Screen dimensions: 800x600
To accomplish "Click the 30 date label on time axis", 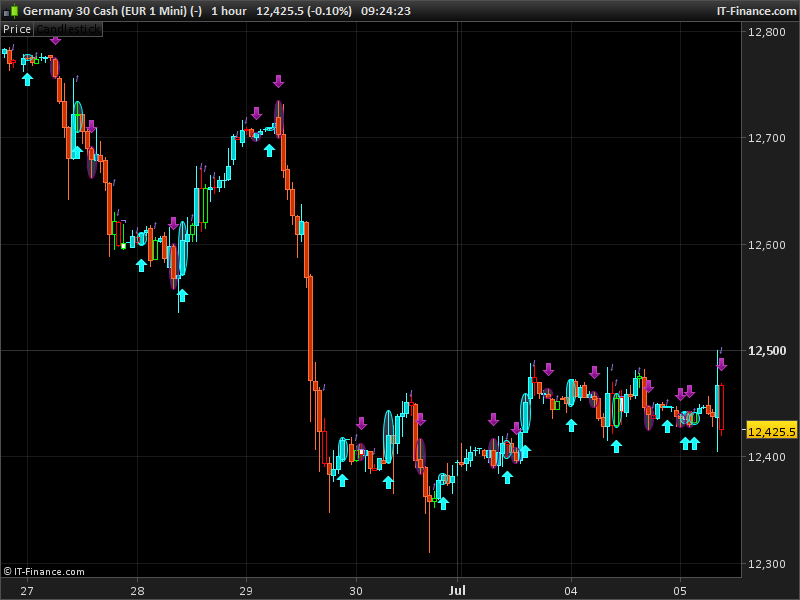I will point(356,591).
